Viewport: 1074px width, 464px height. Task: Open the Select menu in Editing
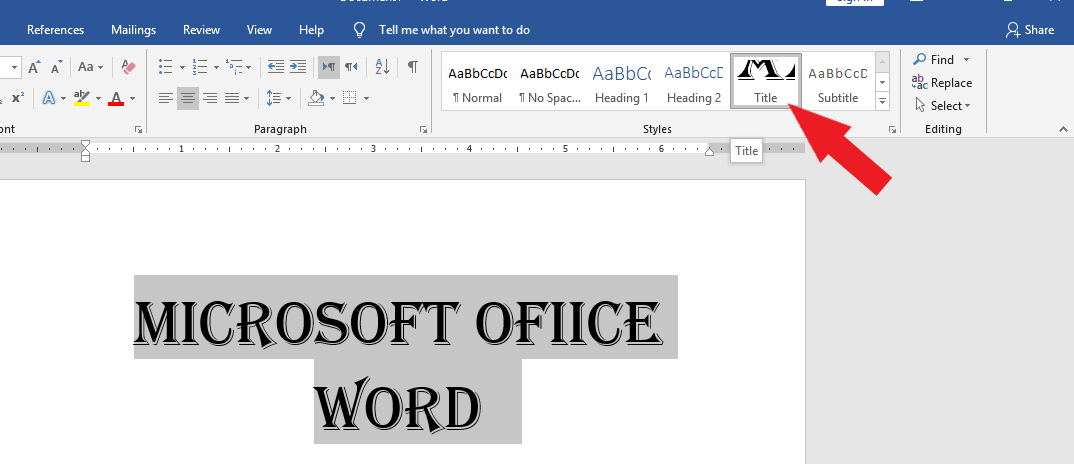coord(944,106)
